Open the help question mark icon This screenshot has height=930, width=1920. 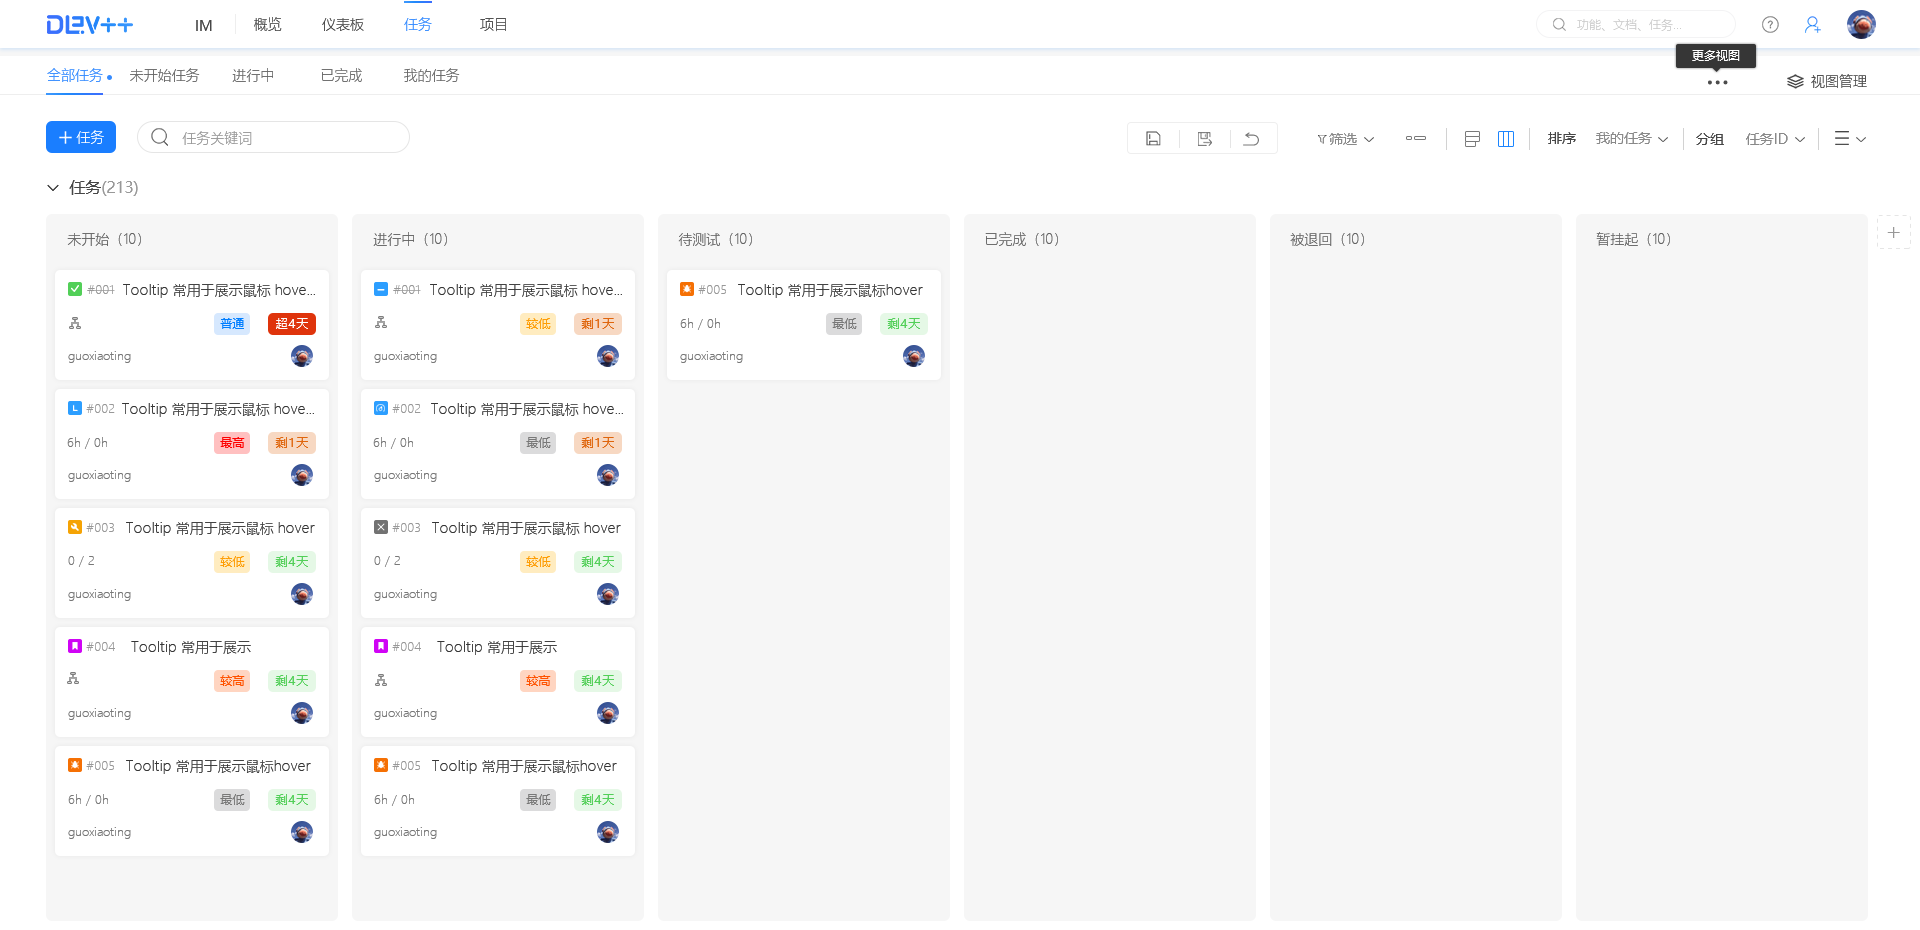pyautogui.click(x=1770, y=25)
